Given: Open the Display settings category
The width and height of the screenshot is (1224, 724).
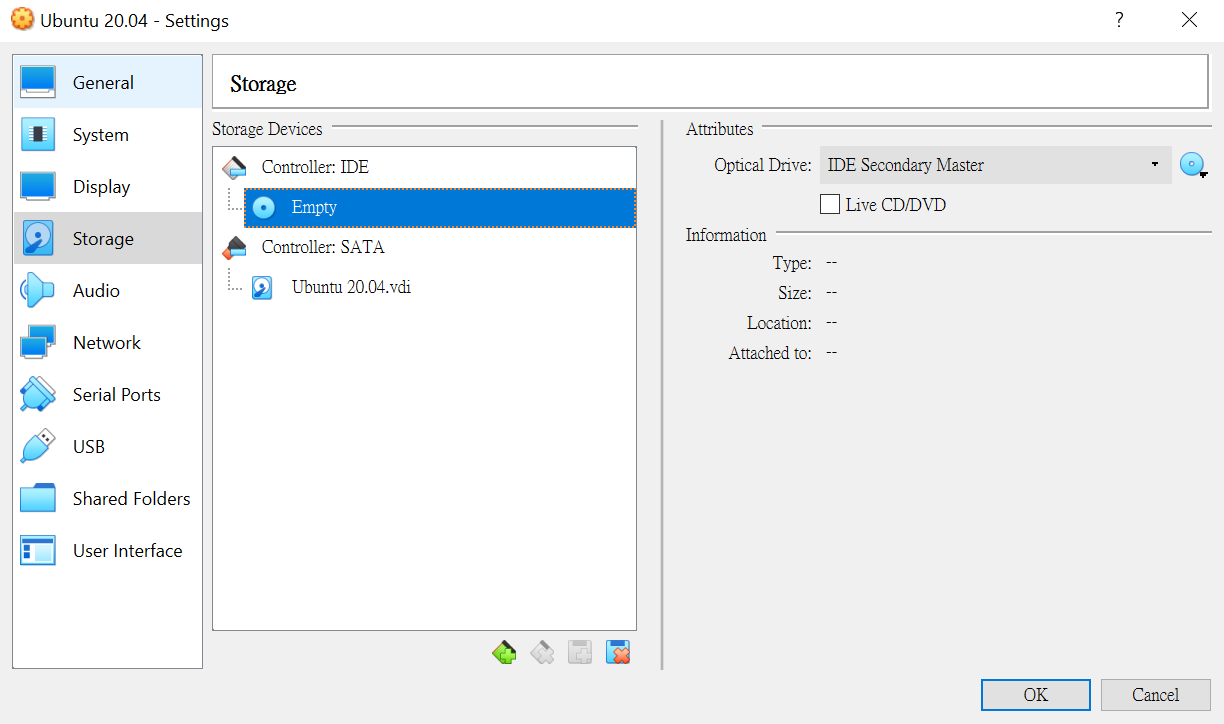Looking at the screenshot, I should tap(107, 187).
